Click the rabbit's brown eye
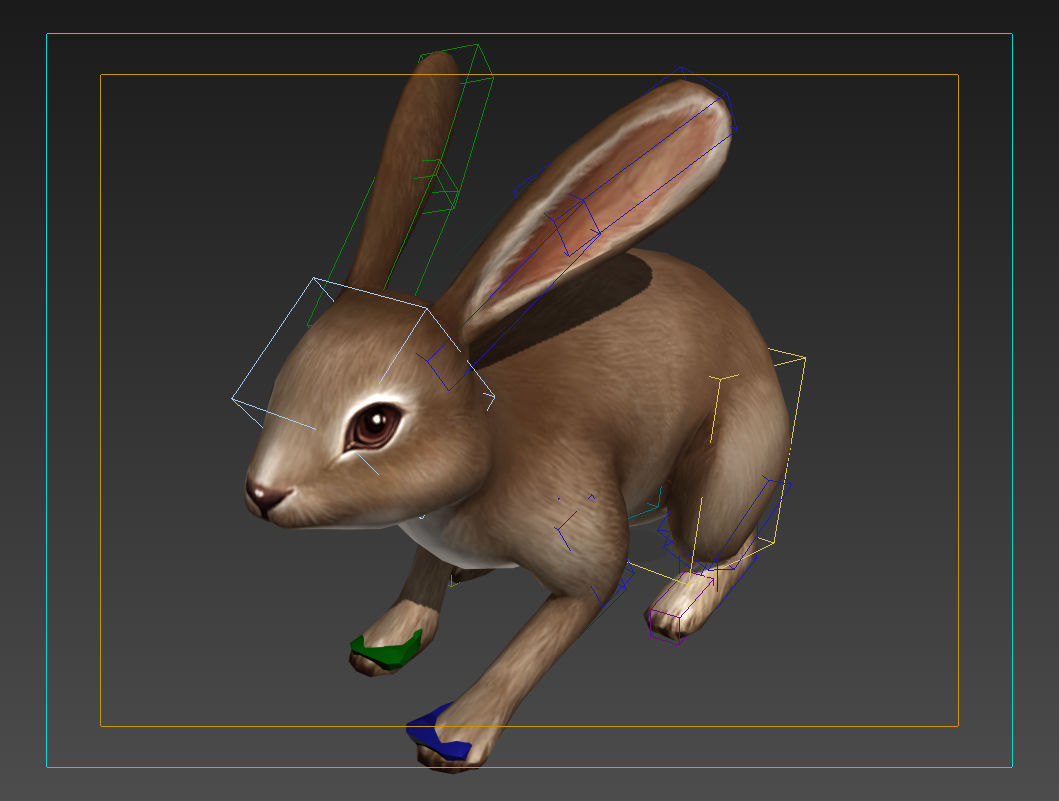Image resolution: width=1059 pixels, height=801 pixels. click(x=373, y=425)
